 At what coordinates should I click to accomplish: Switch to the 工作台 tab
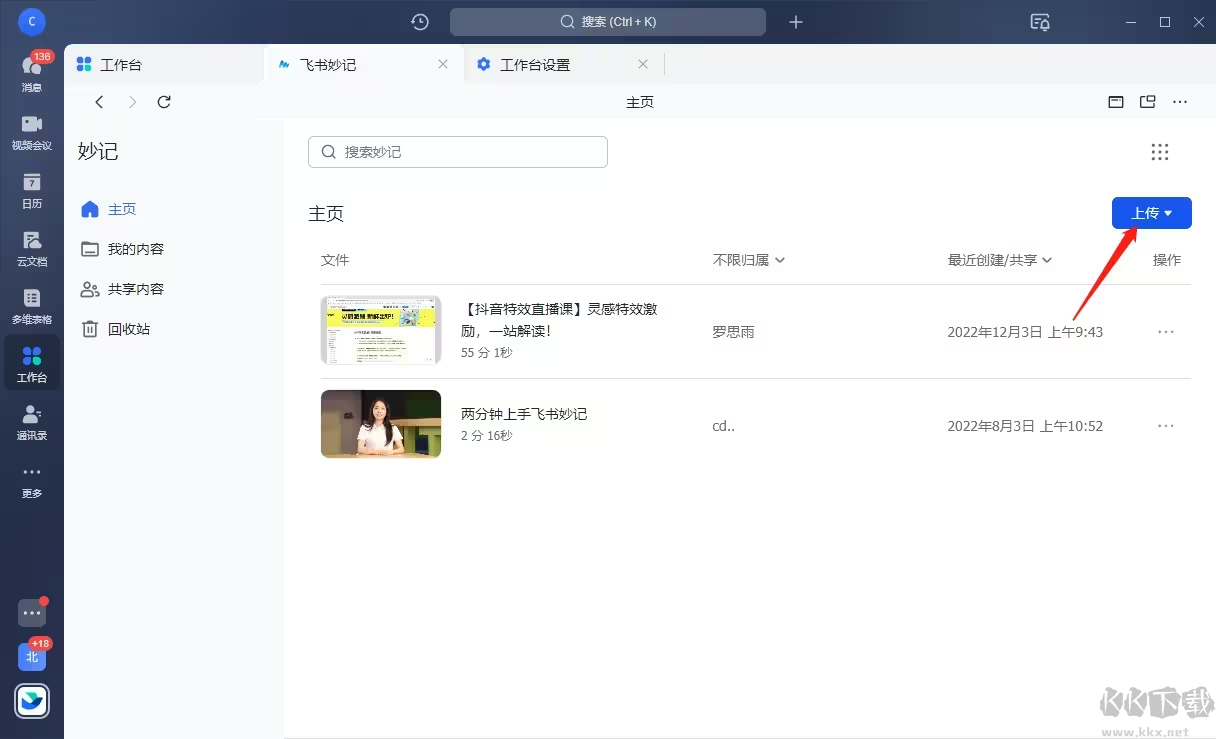164,64
